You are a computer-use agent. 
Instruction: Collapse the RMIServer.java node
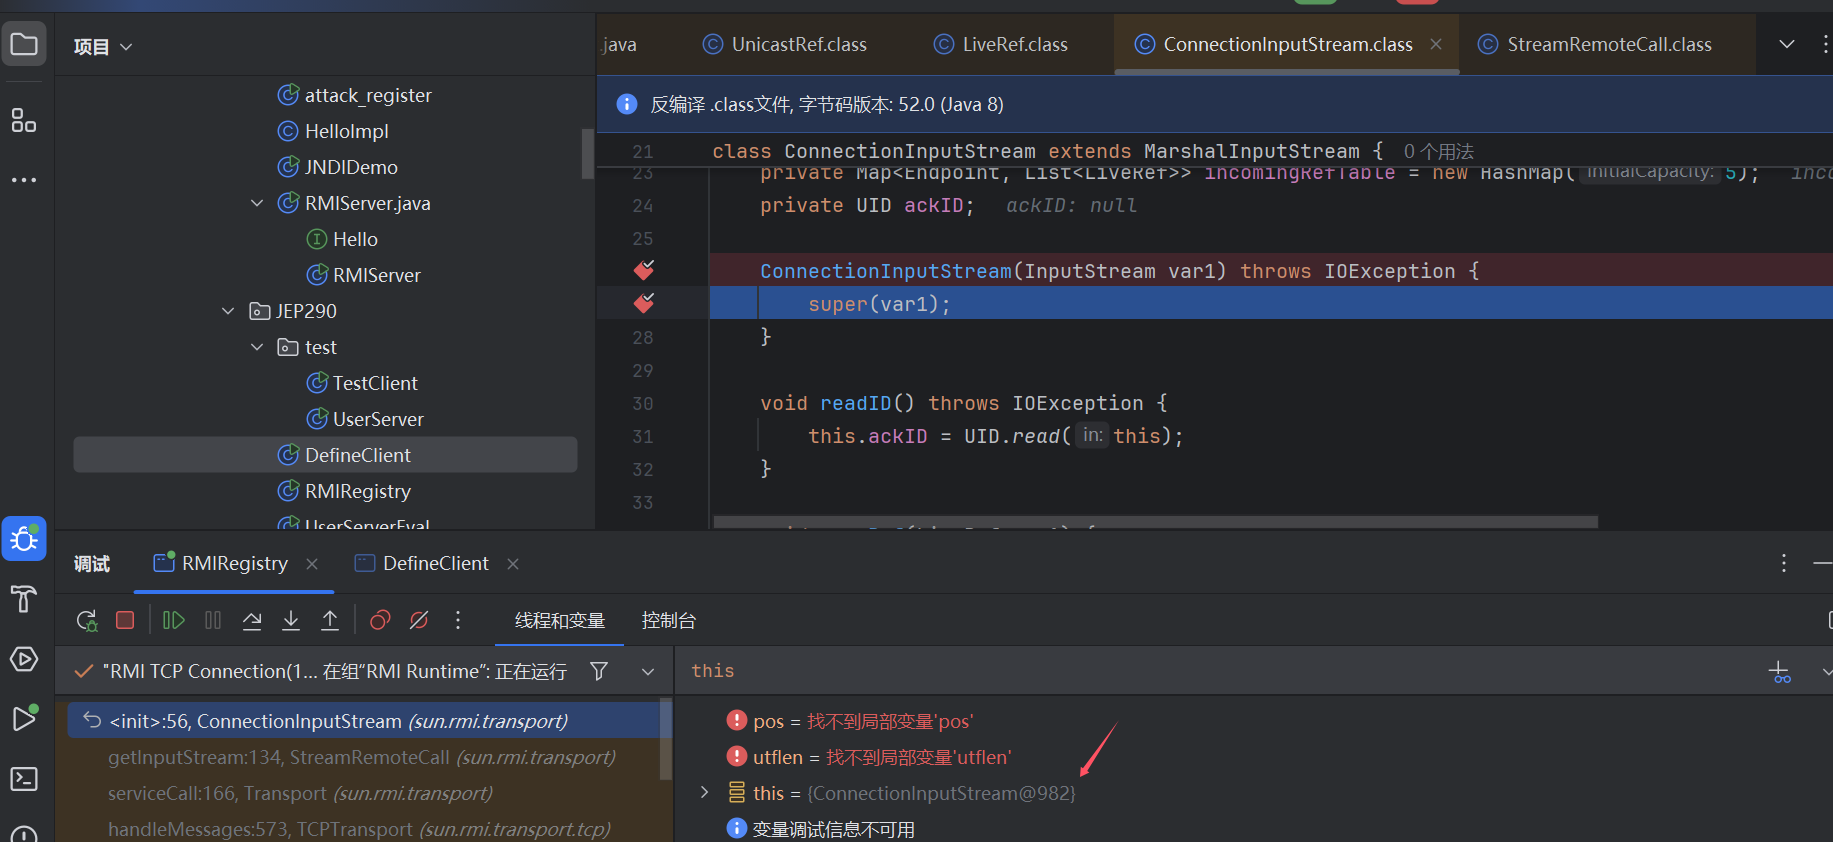click(x=257, y=203)
